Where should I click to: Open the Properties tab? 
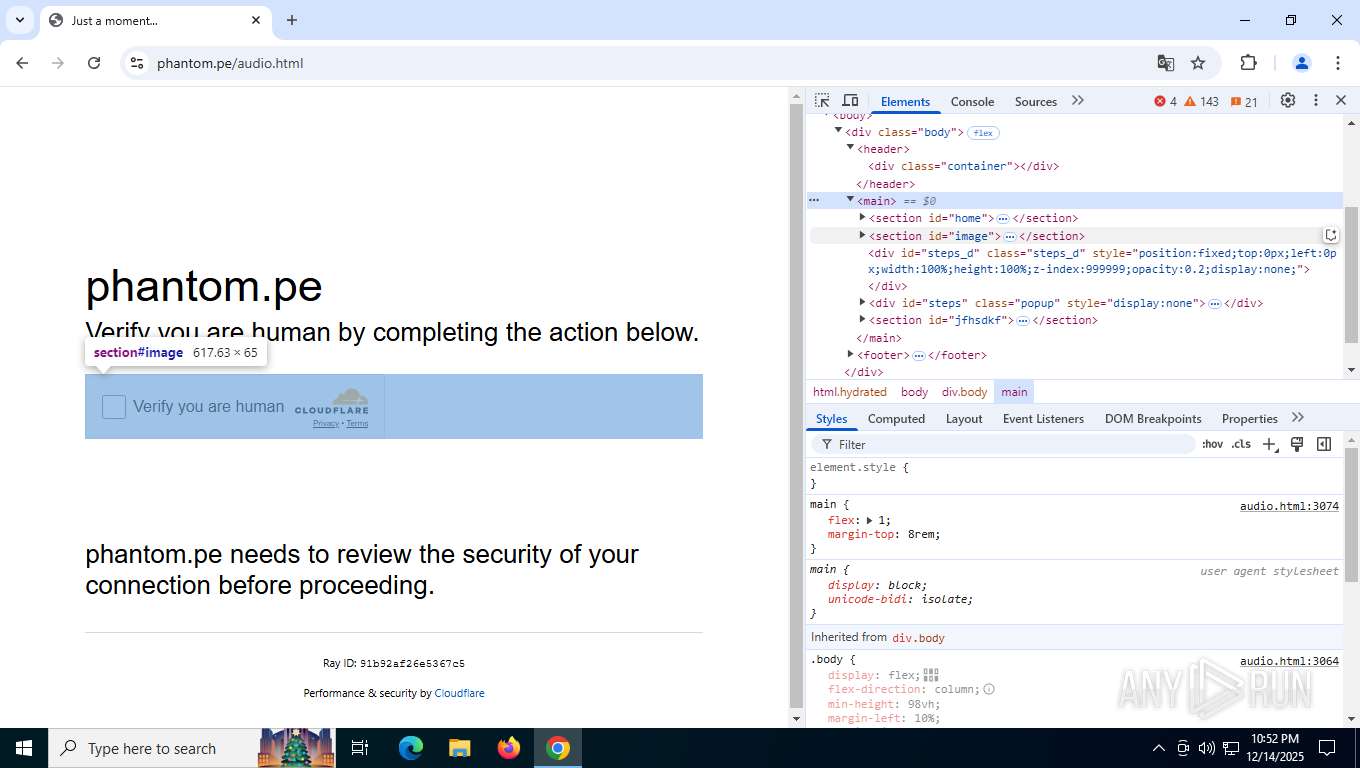1249,419
